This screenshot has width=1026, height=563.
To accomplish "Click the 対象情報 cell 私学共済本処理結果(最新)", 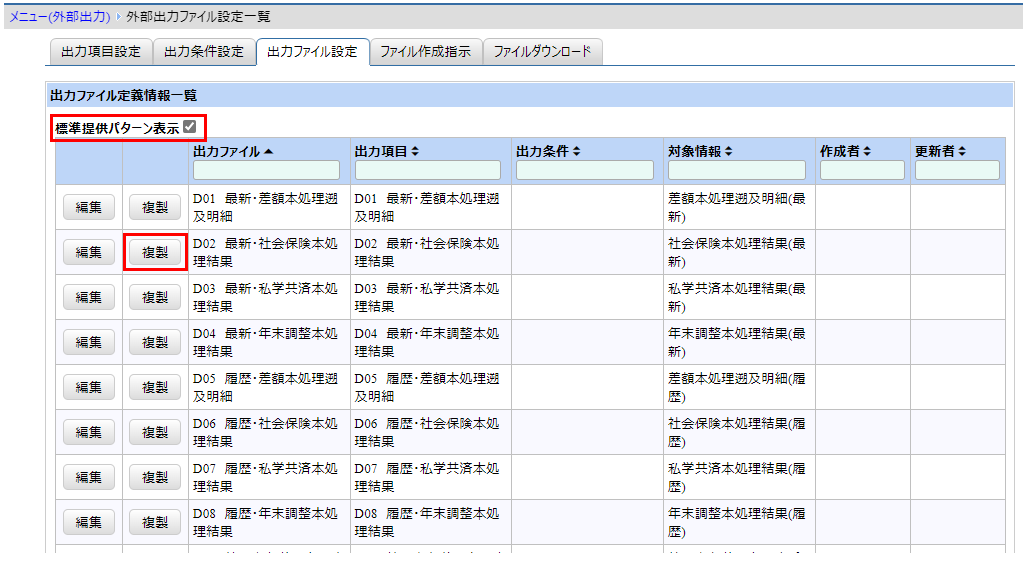I will point(739,297).
